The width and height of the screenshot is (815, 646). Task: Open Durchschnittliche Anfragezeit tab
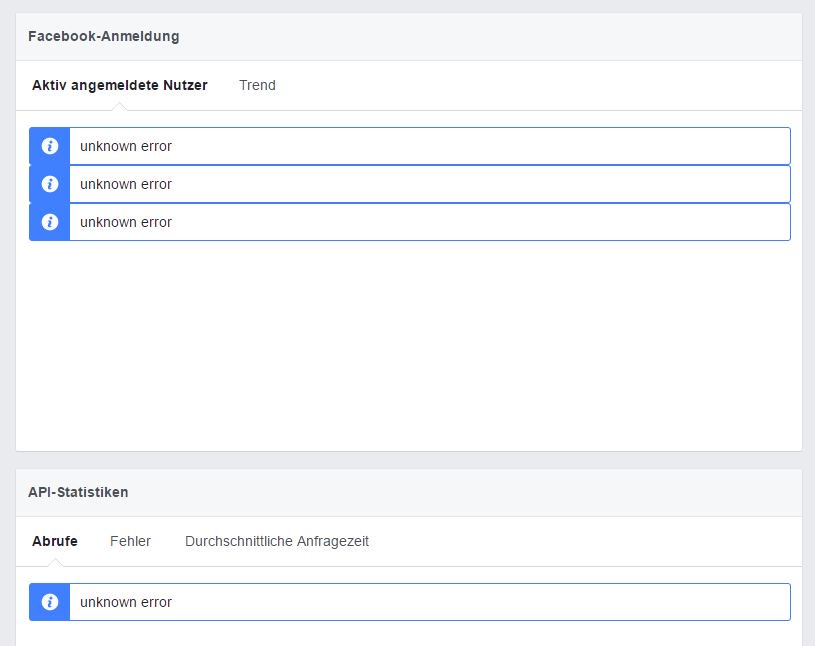[277, 541]
